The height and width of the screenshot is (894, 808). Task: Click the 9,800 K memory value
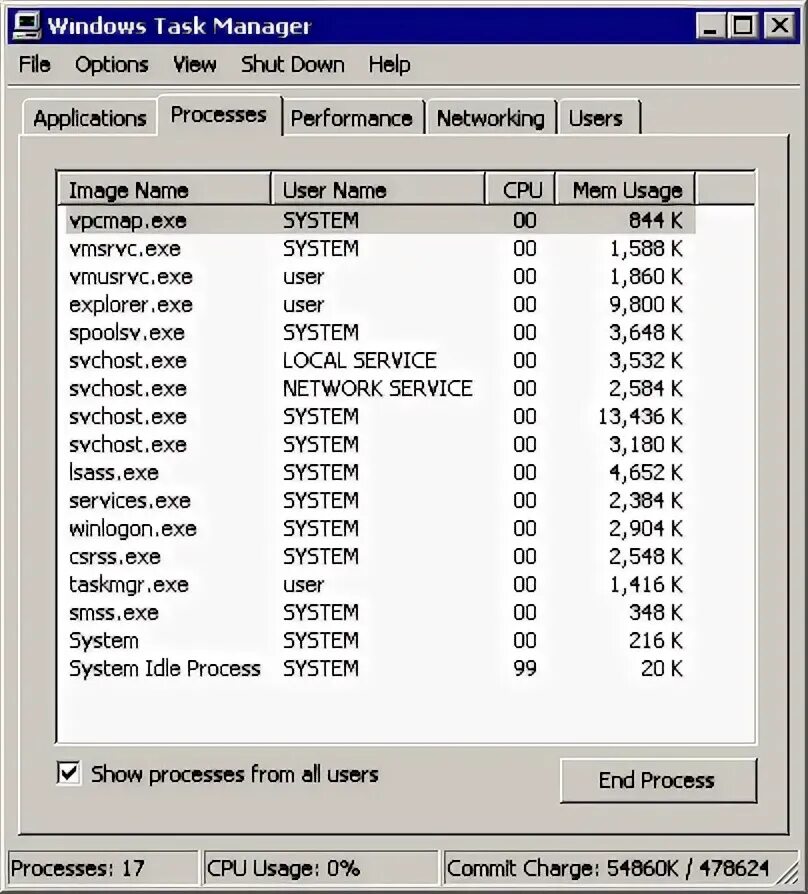[x=645, y=304]
